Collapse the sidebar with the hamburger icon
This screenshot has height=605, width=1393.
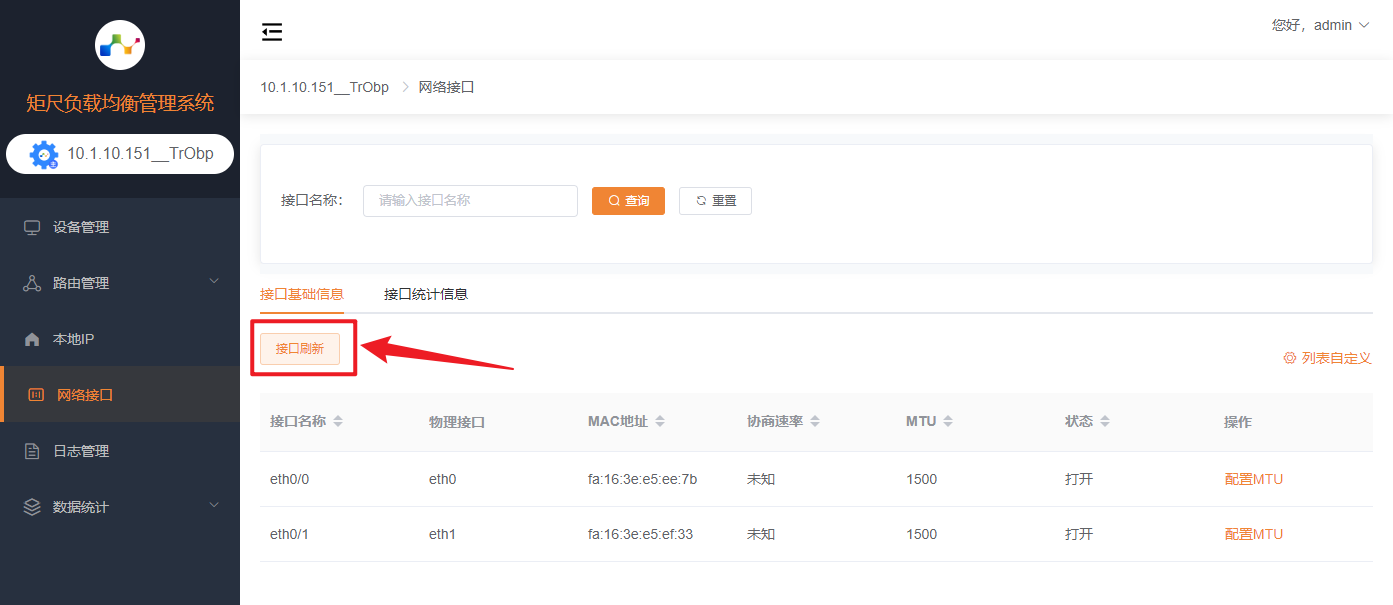[272, 32]
